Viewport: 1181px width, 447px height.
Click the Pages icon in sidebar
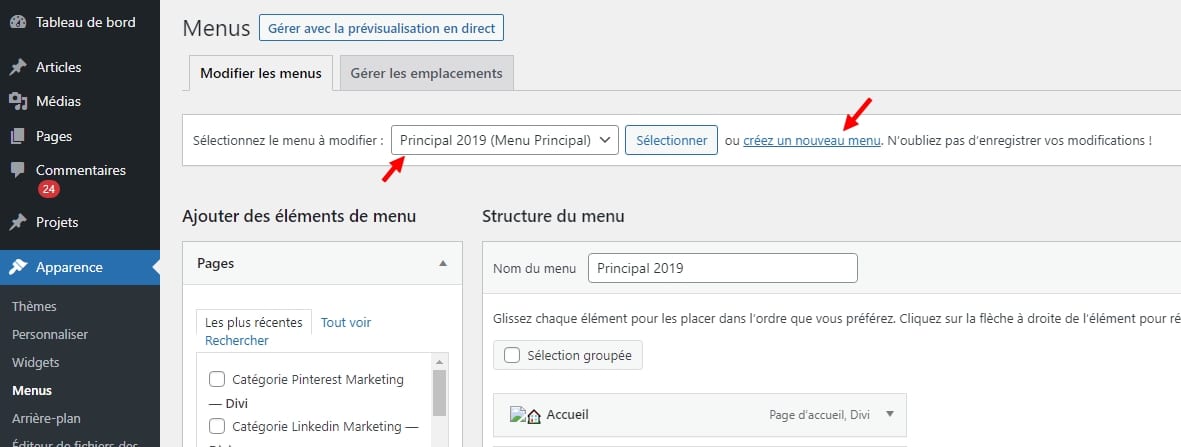click(18, 136)
